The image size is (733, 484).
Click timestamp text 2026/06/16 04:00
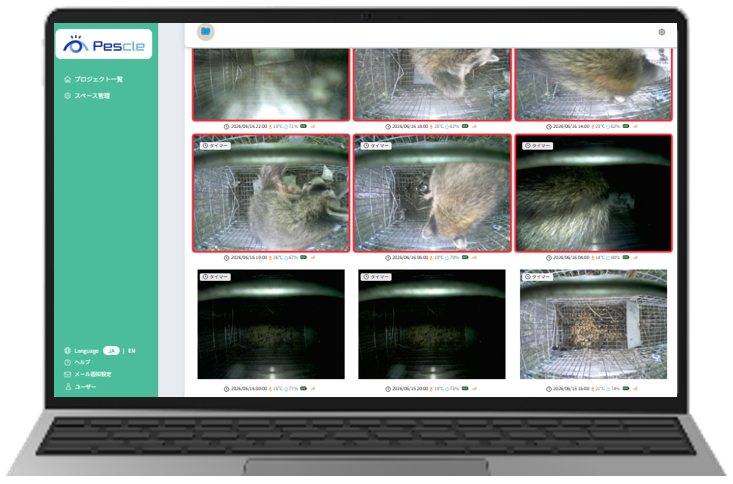click(571, 258)
